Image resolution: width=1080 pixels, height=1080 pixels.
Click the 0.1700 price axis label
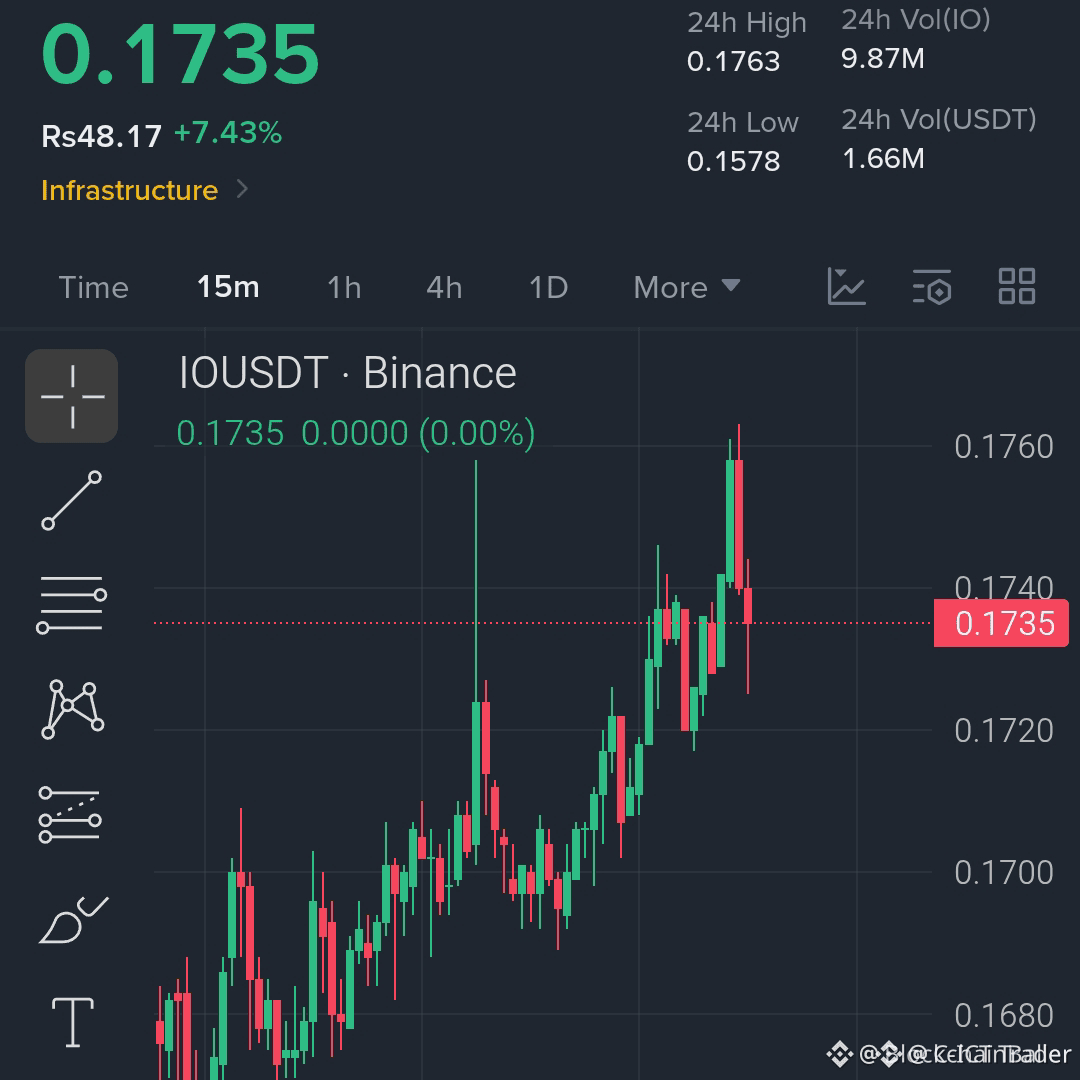point(1004,872)
